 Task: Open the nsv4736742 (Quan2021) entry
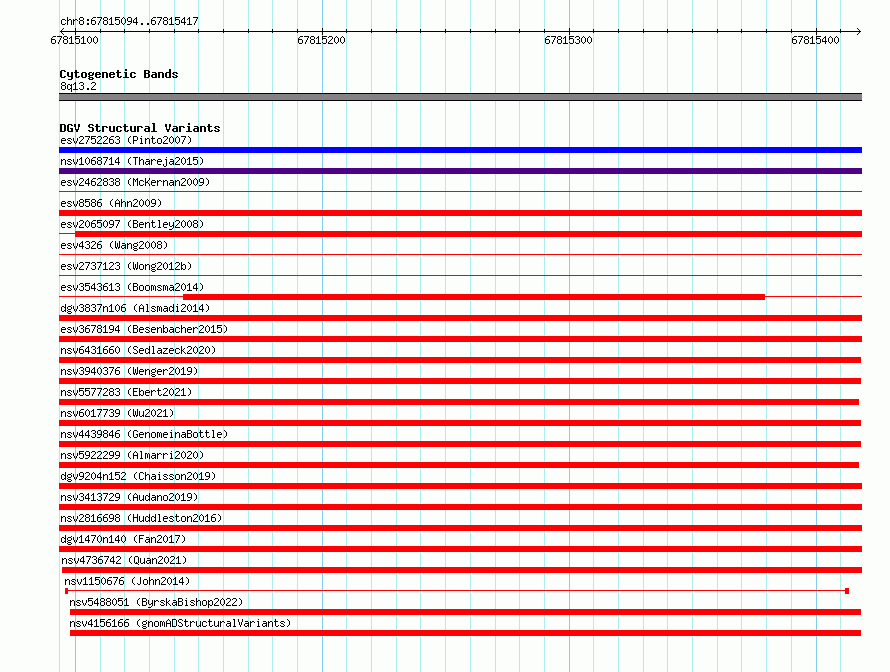tap(124, 560)
